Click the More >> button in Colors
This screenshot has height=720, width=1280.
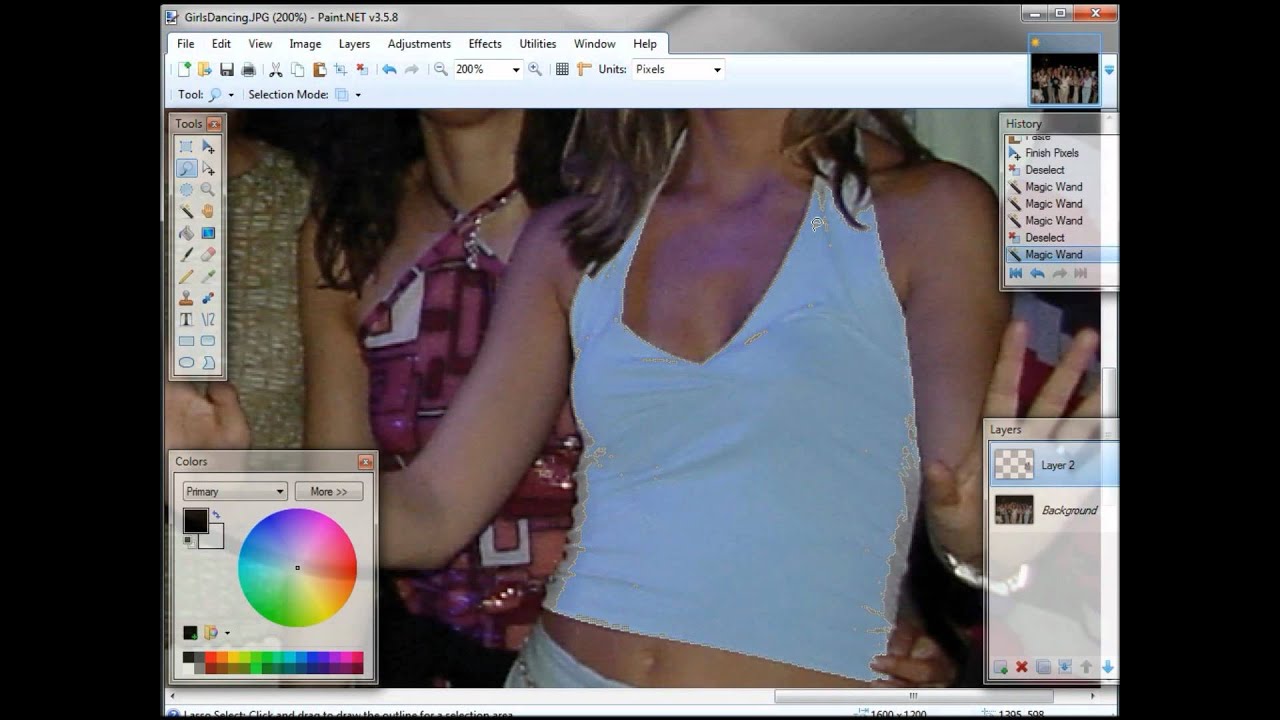click(x=329, y=491)
